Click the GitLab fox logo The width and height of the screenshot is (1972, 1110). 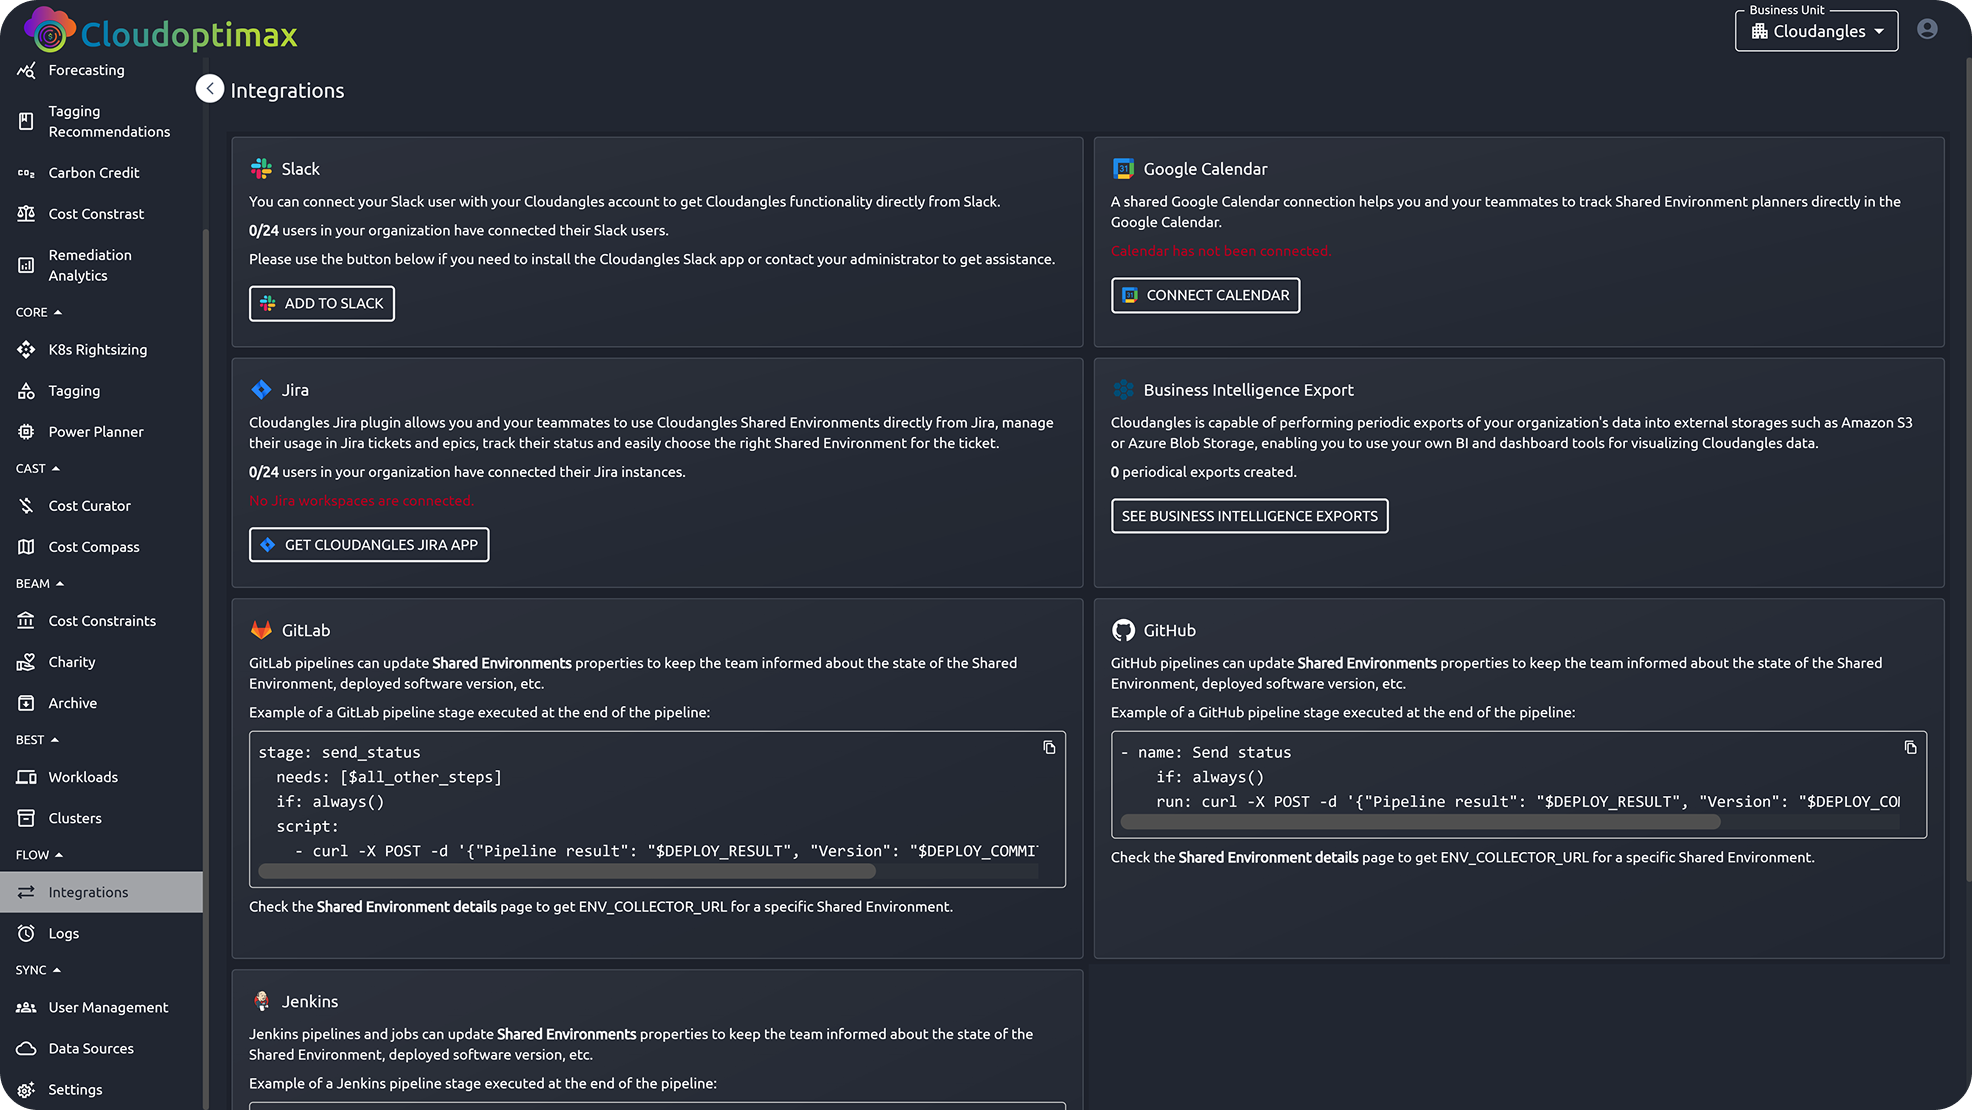click(x=261, y=630)
